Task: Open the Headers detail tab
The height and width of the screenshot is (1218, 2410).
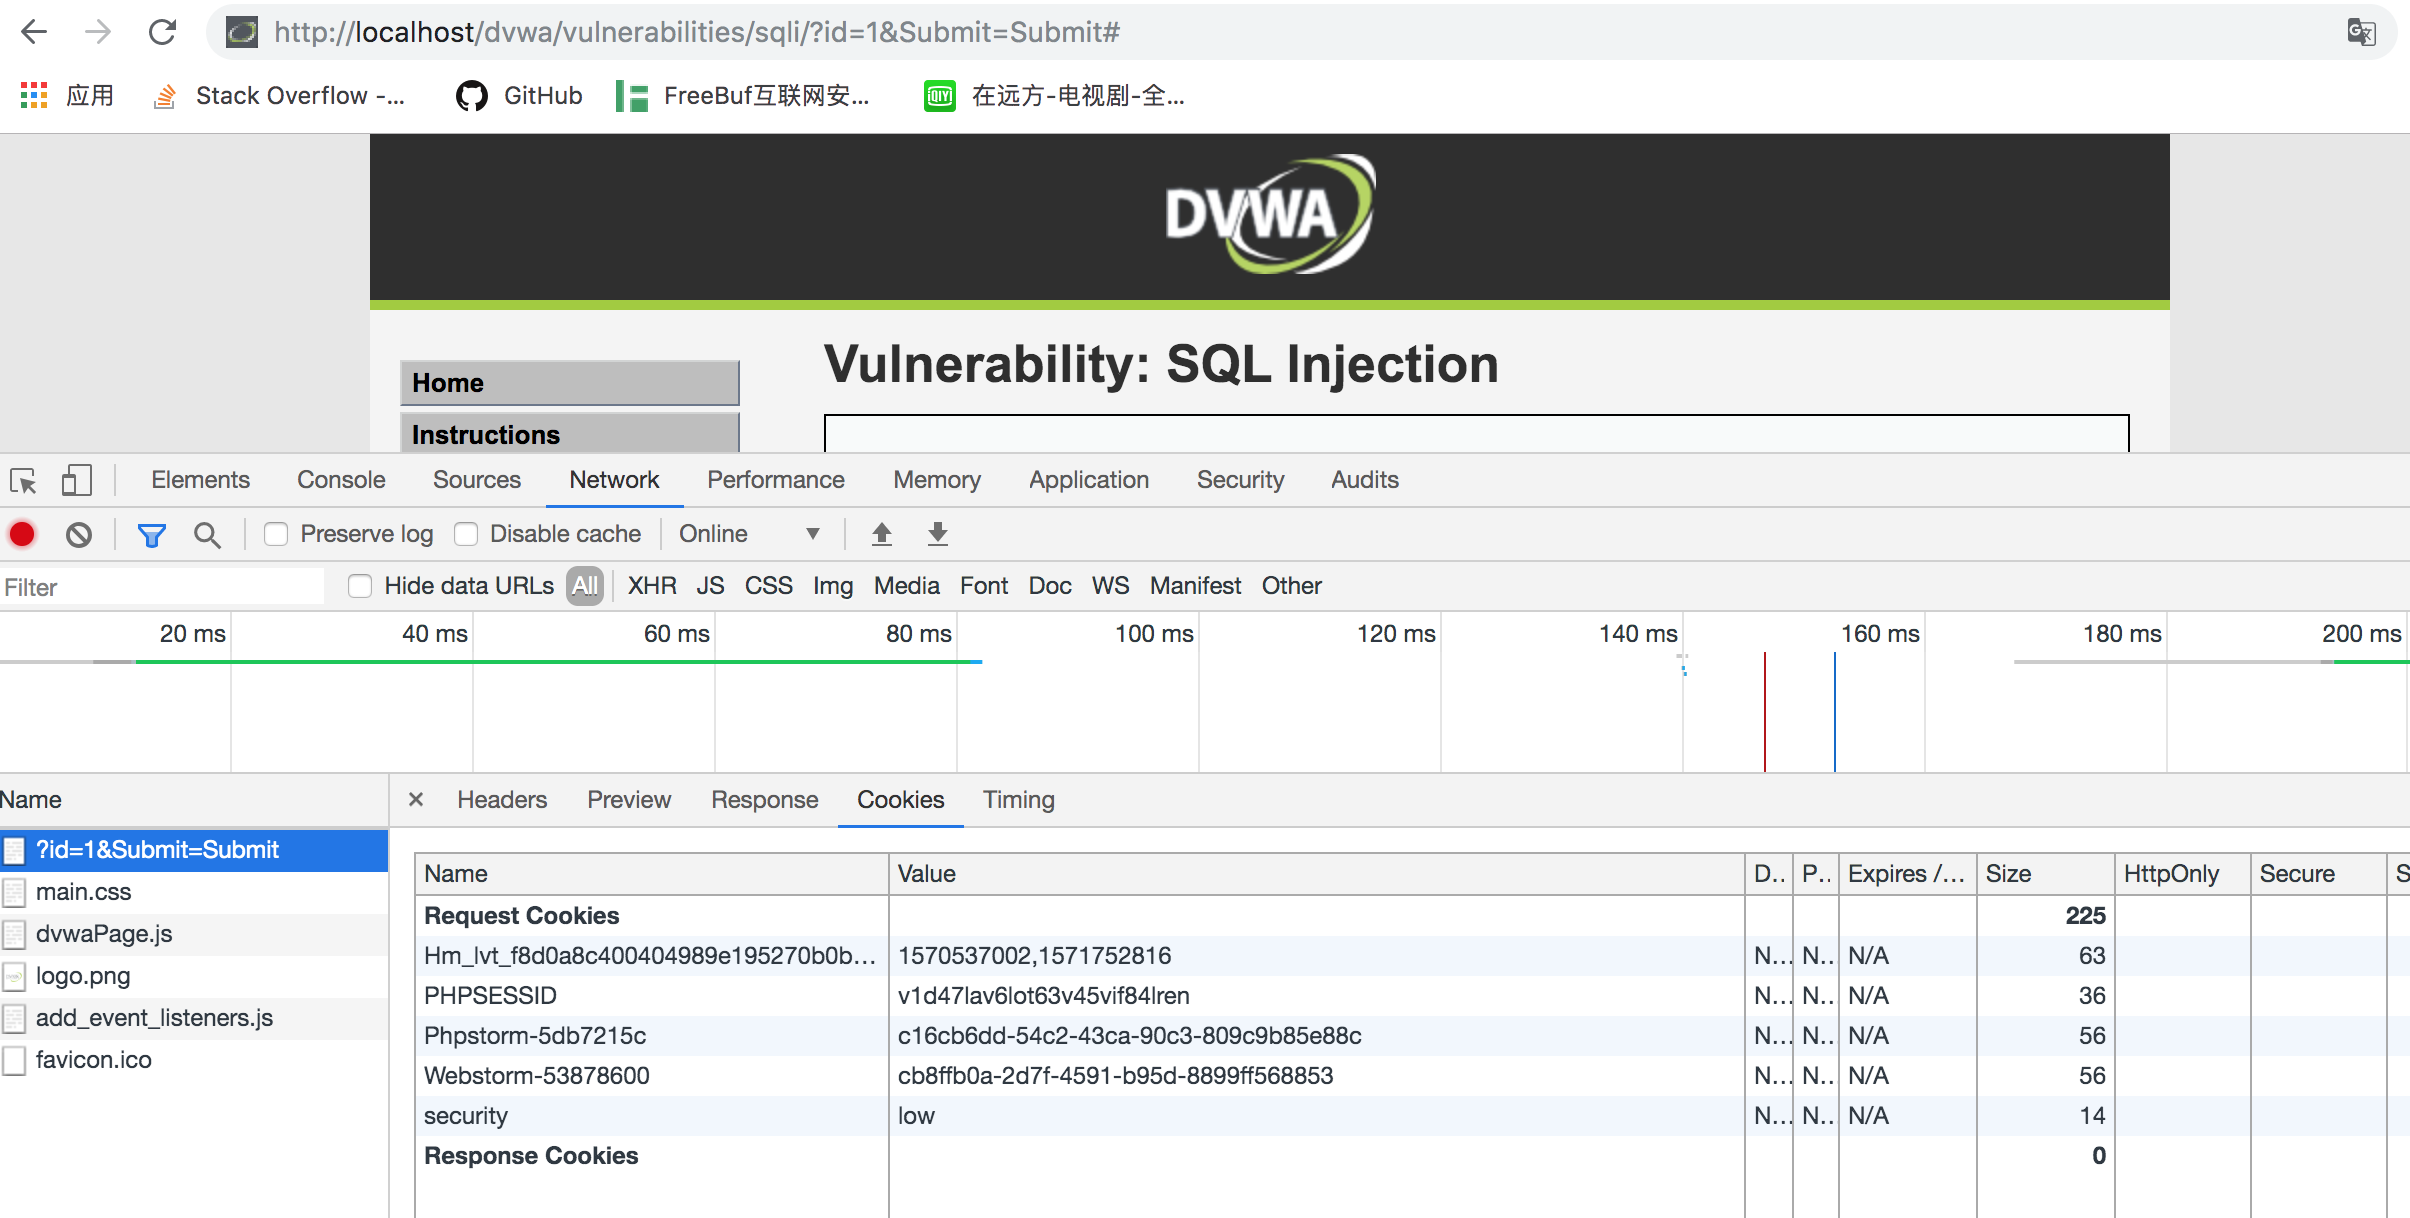Action: click(x=502, y=800)
